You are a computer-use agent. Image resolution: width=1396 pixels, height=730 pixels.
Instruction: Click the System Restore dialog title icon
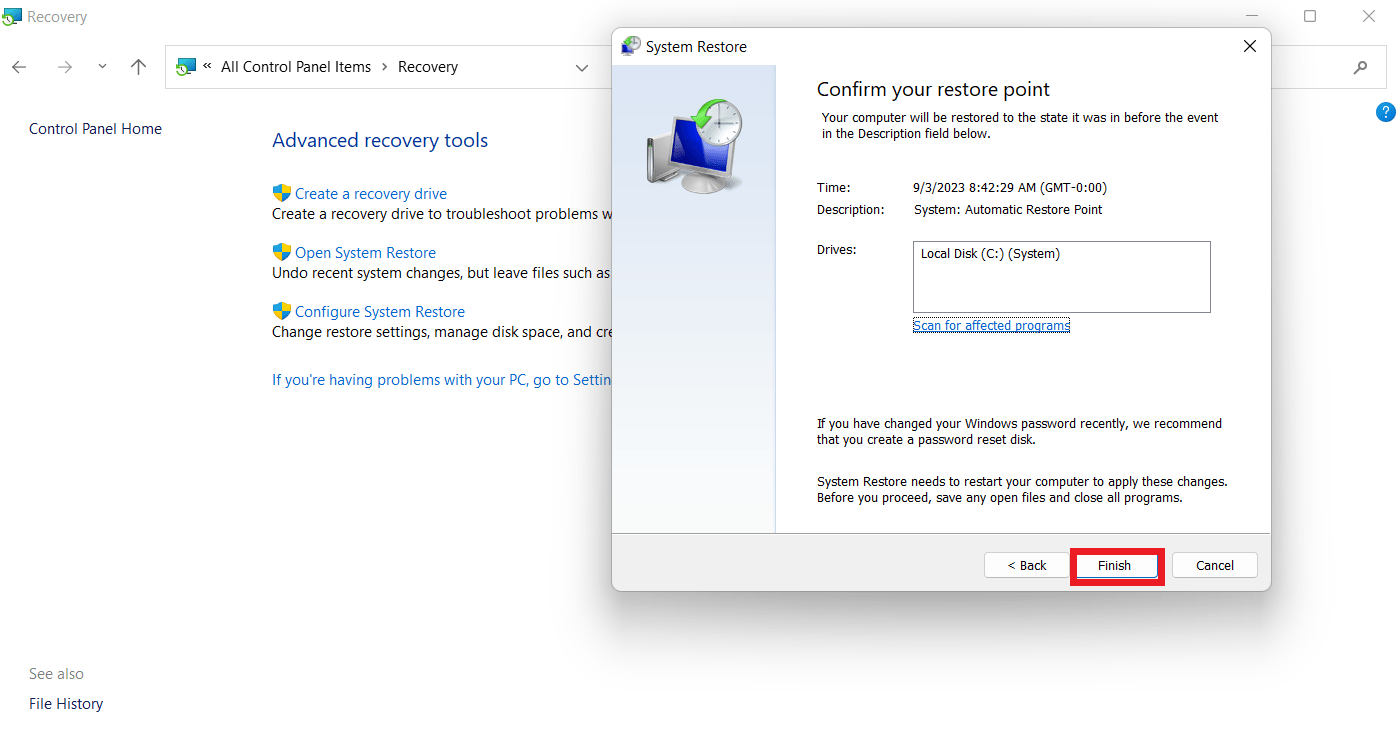point(631,46)
